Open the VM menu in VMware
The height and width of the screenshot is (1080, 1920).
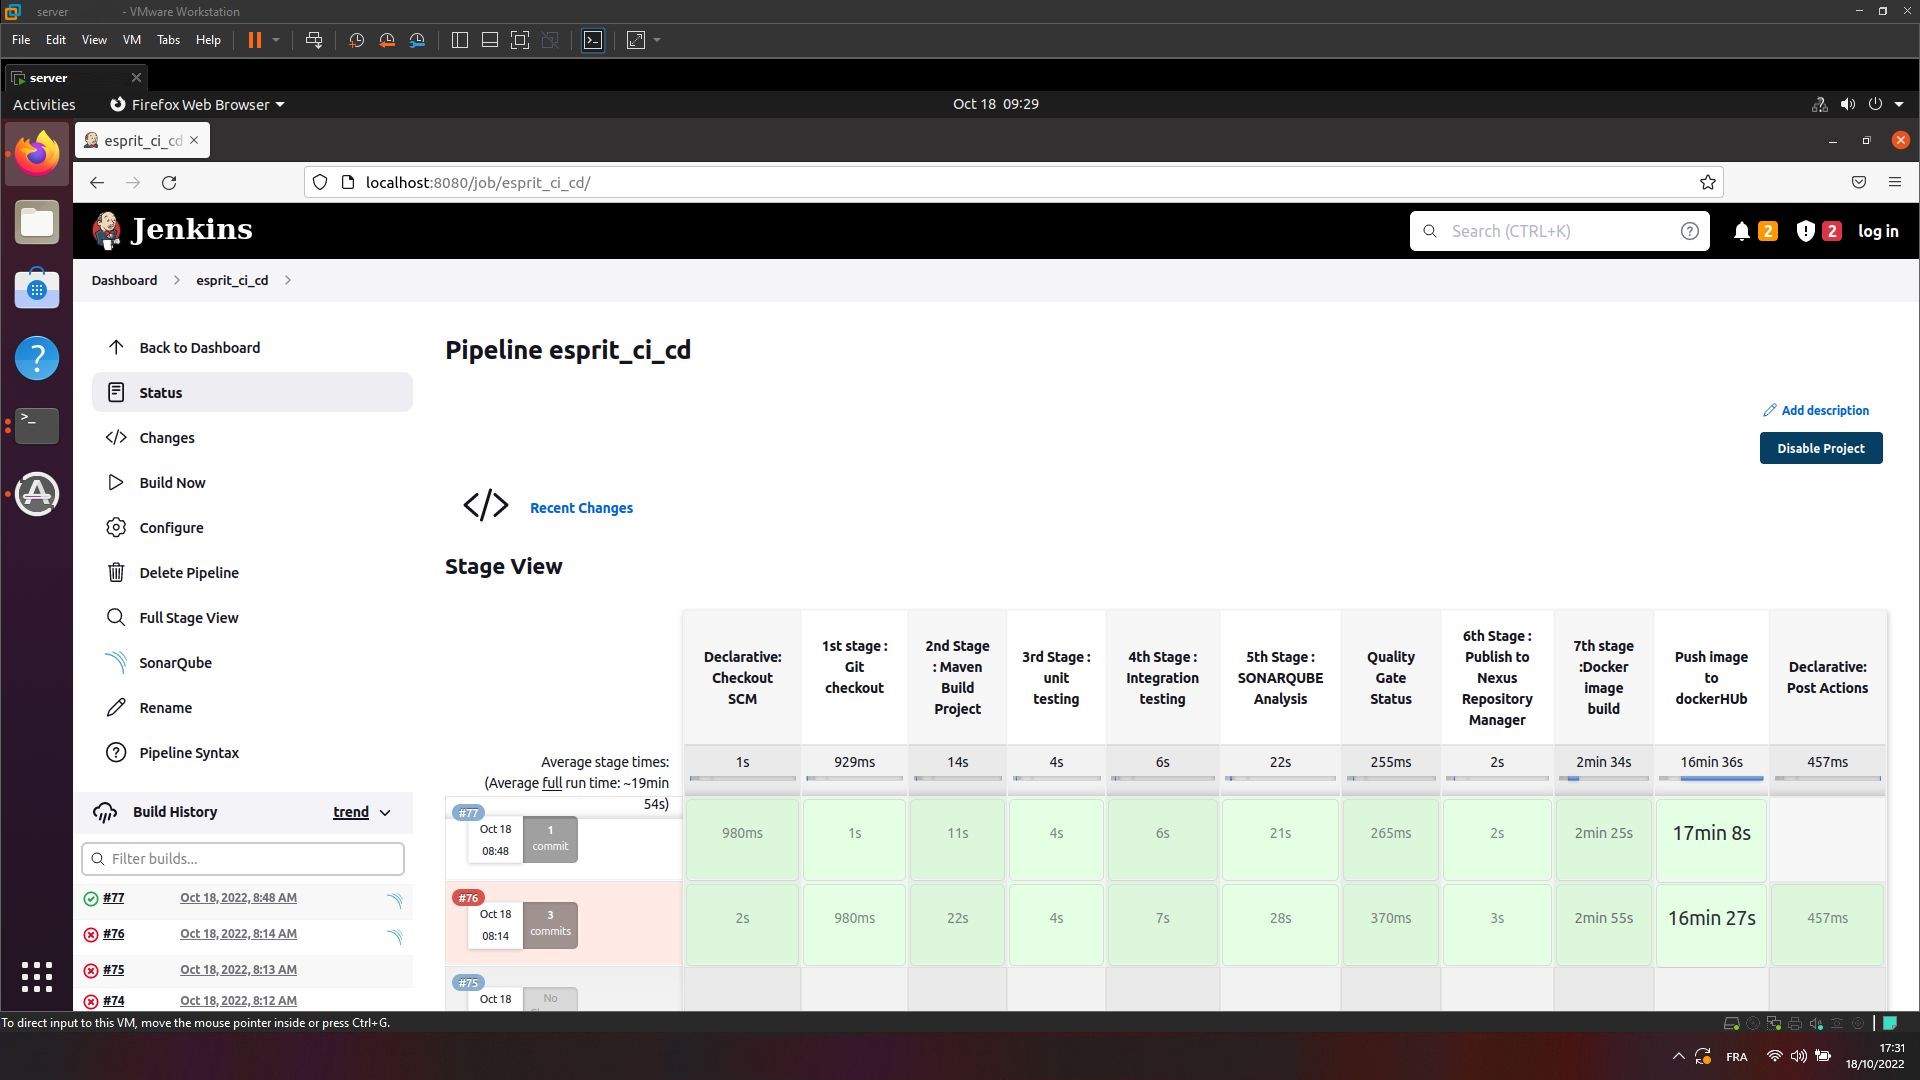click(131, 40)
